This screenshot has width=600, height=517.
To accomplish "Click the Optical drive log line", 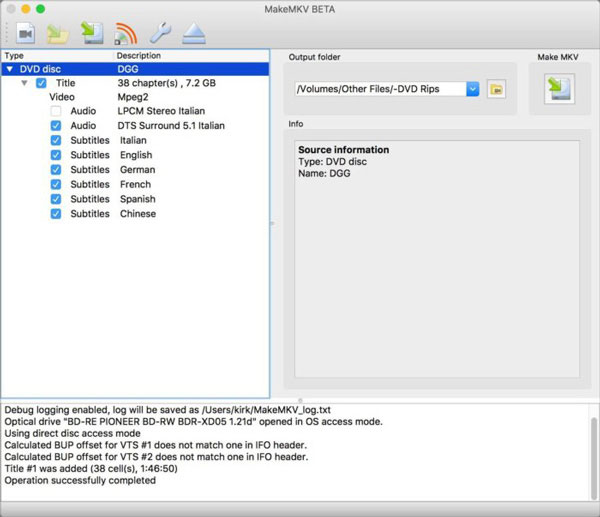I will tap(193, 422).
